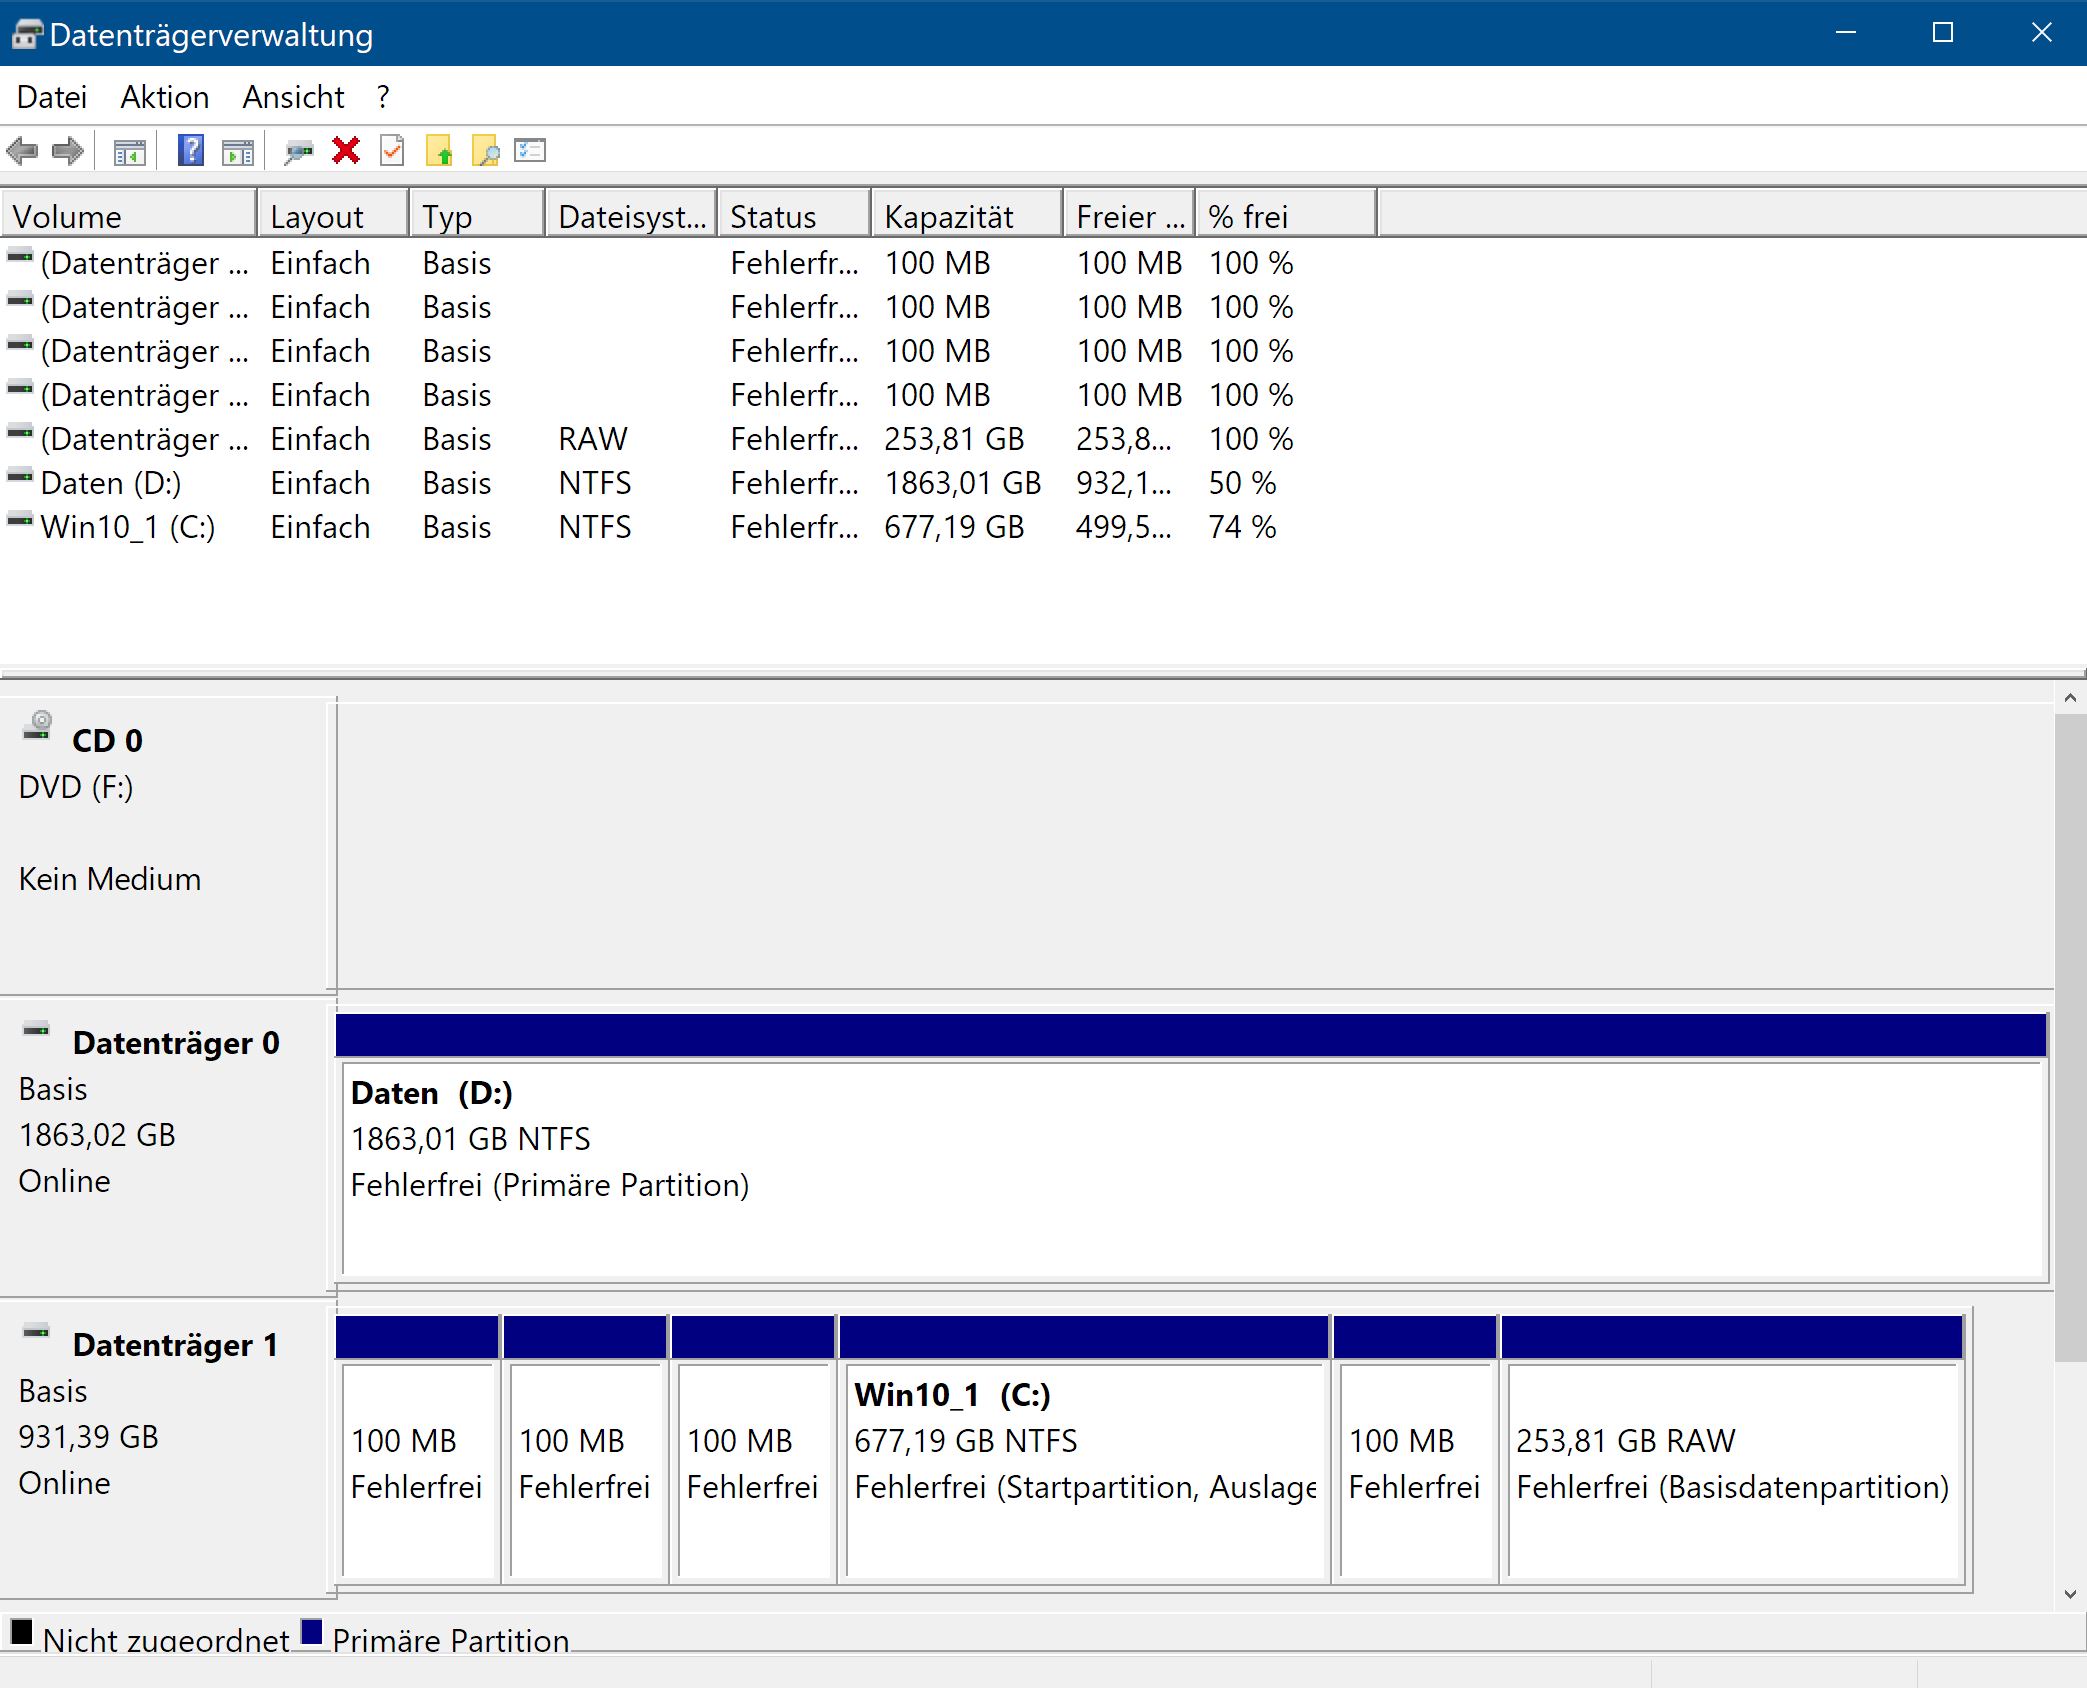Click the disk view scrollbar down arrow
The image size is (2087, 1688).
(2069, 1595)
